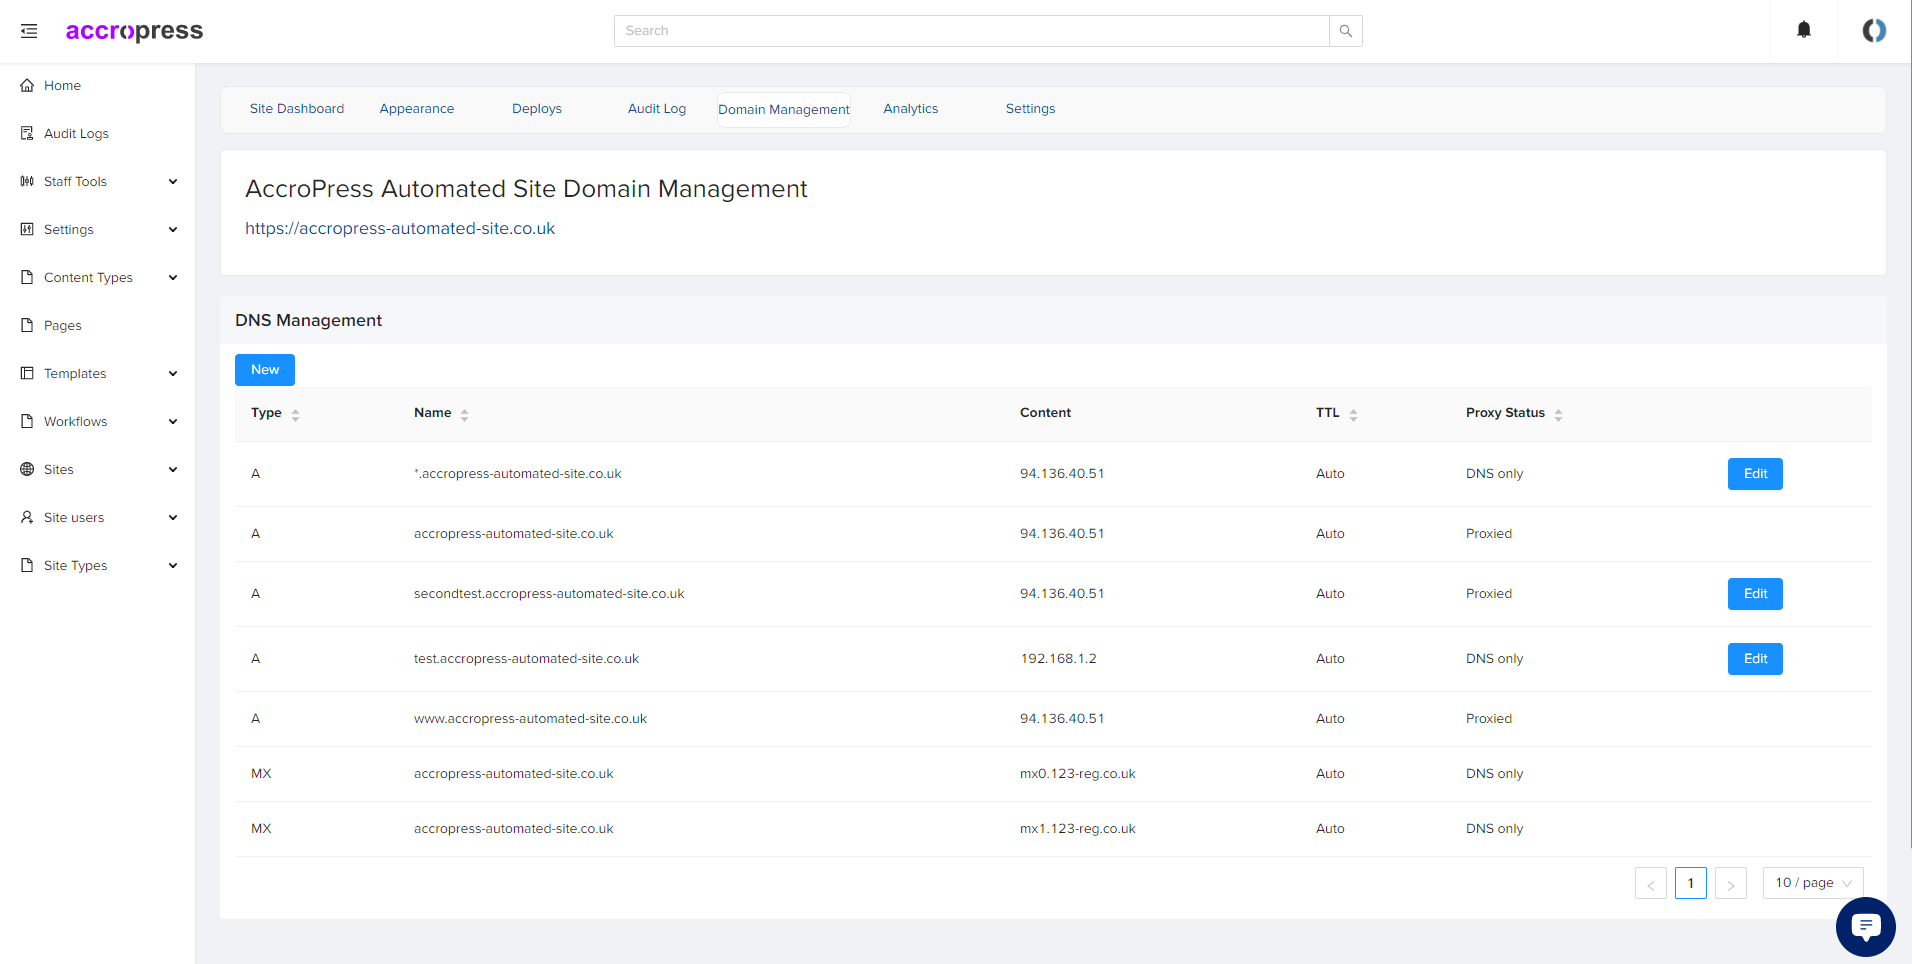Expand Staff Tools submenu chevron
Viewport: 1912px width, 964px height.
pos(173,181)
